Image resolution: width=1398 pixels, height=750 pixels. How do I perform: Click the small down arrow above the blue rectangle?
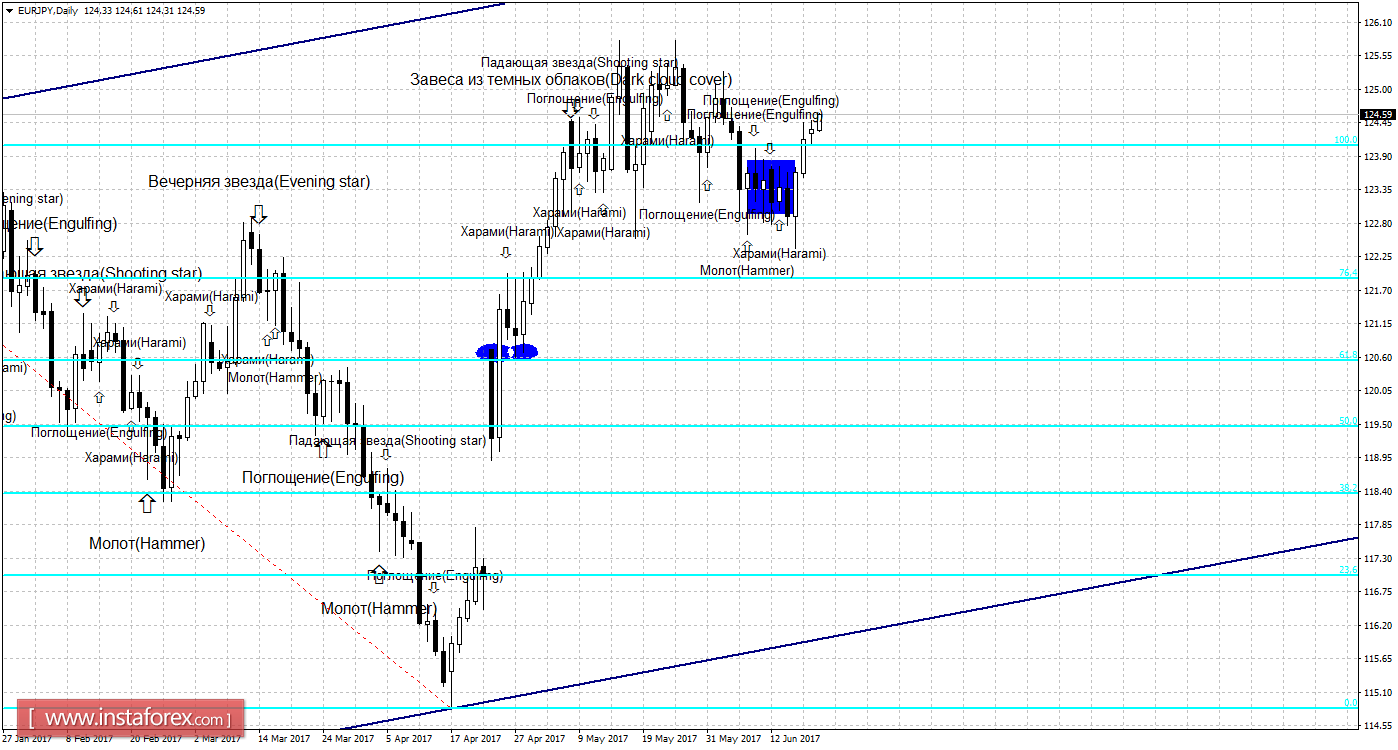pyautogui.click(x=770, y=149)
